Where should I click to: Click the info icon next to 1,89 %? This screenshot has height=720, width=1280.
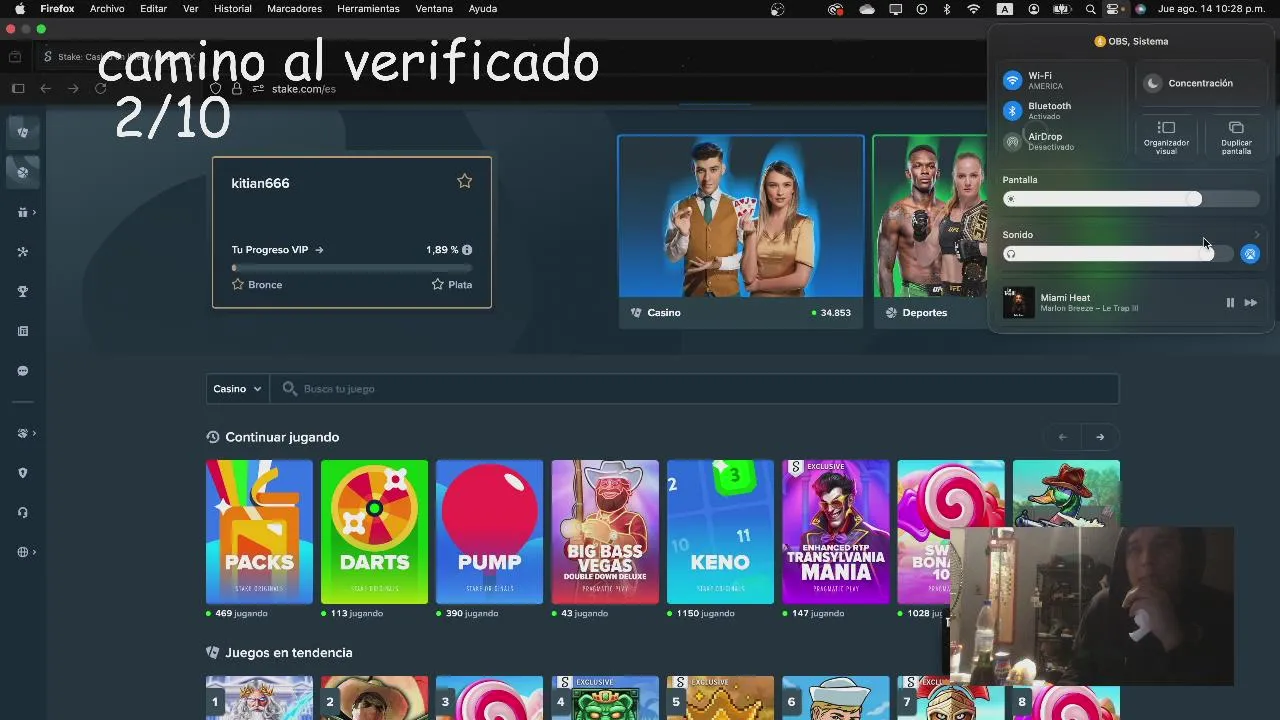(467, 250)
